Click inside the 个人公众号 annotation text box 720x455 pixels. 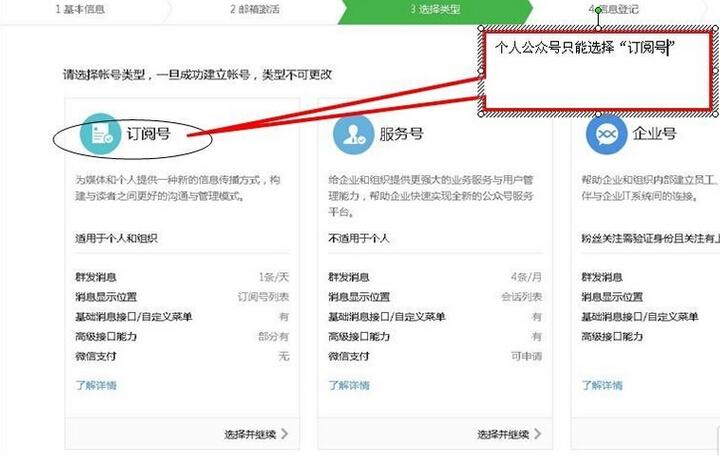tap(598, 70)
